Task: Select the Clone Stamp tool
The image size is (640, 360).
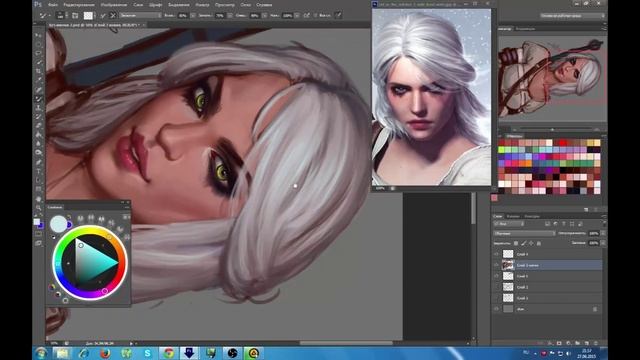Action: (39, 108)
